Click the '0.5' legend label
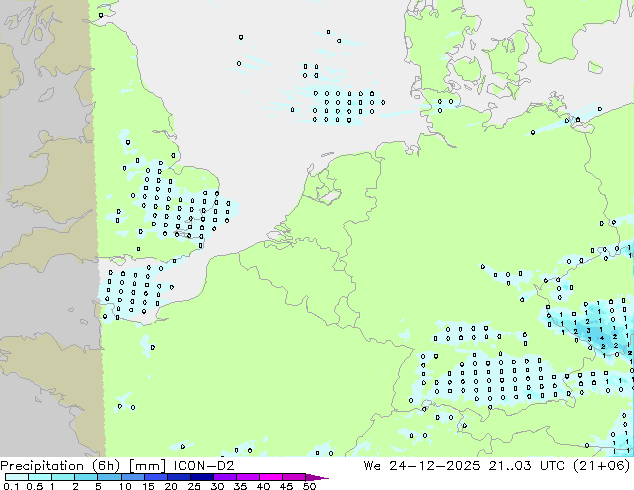The image size is (634, 490). 35,486
